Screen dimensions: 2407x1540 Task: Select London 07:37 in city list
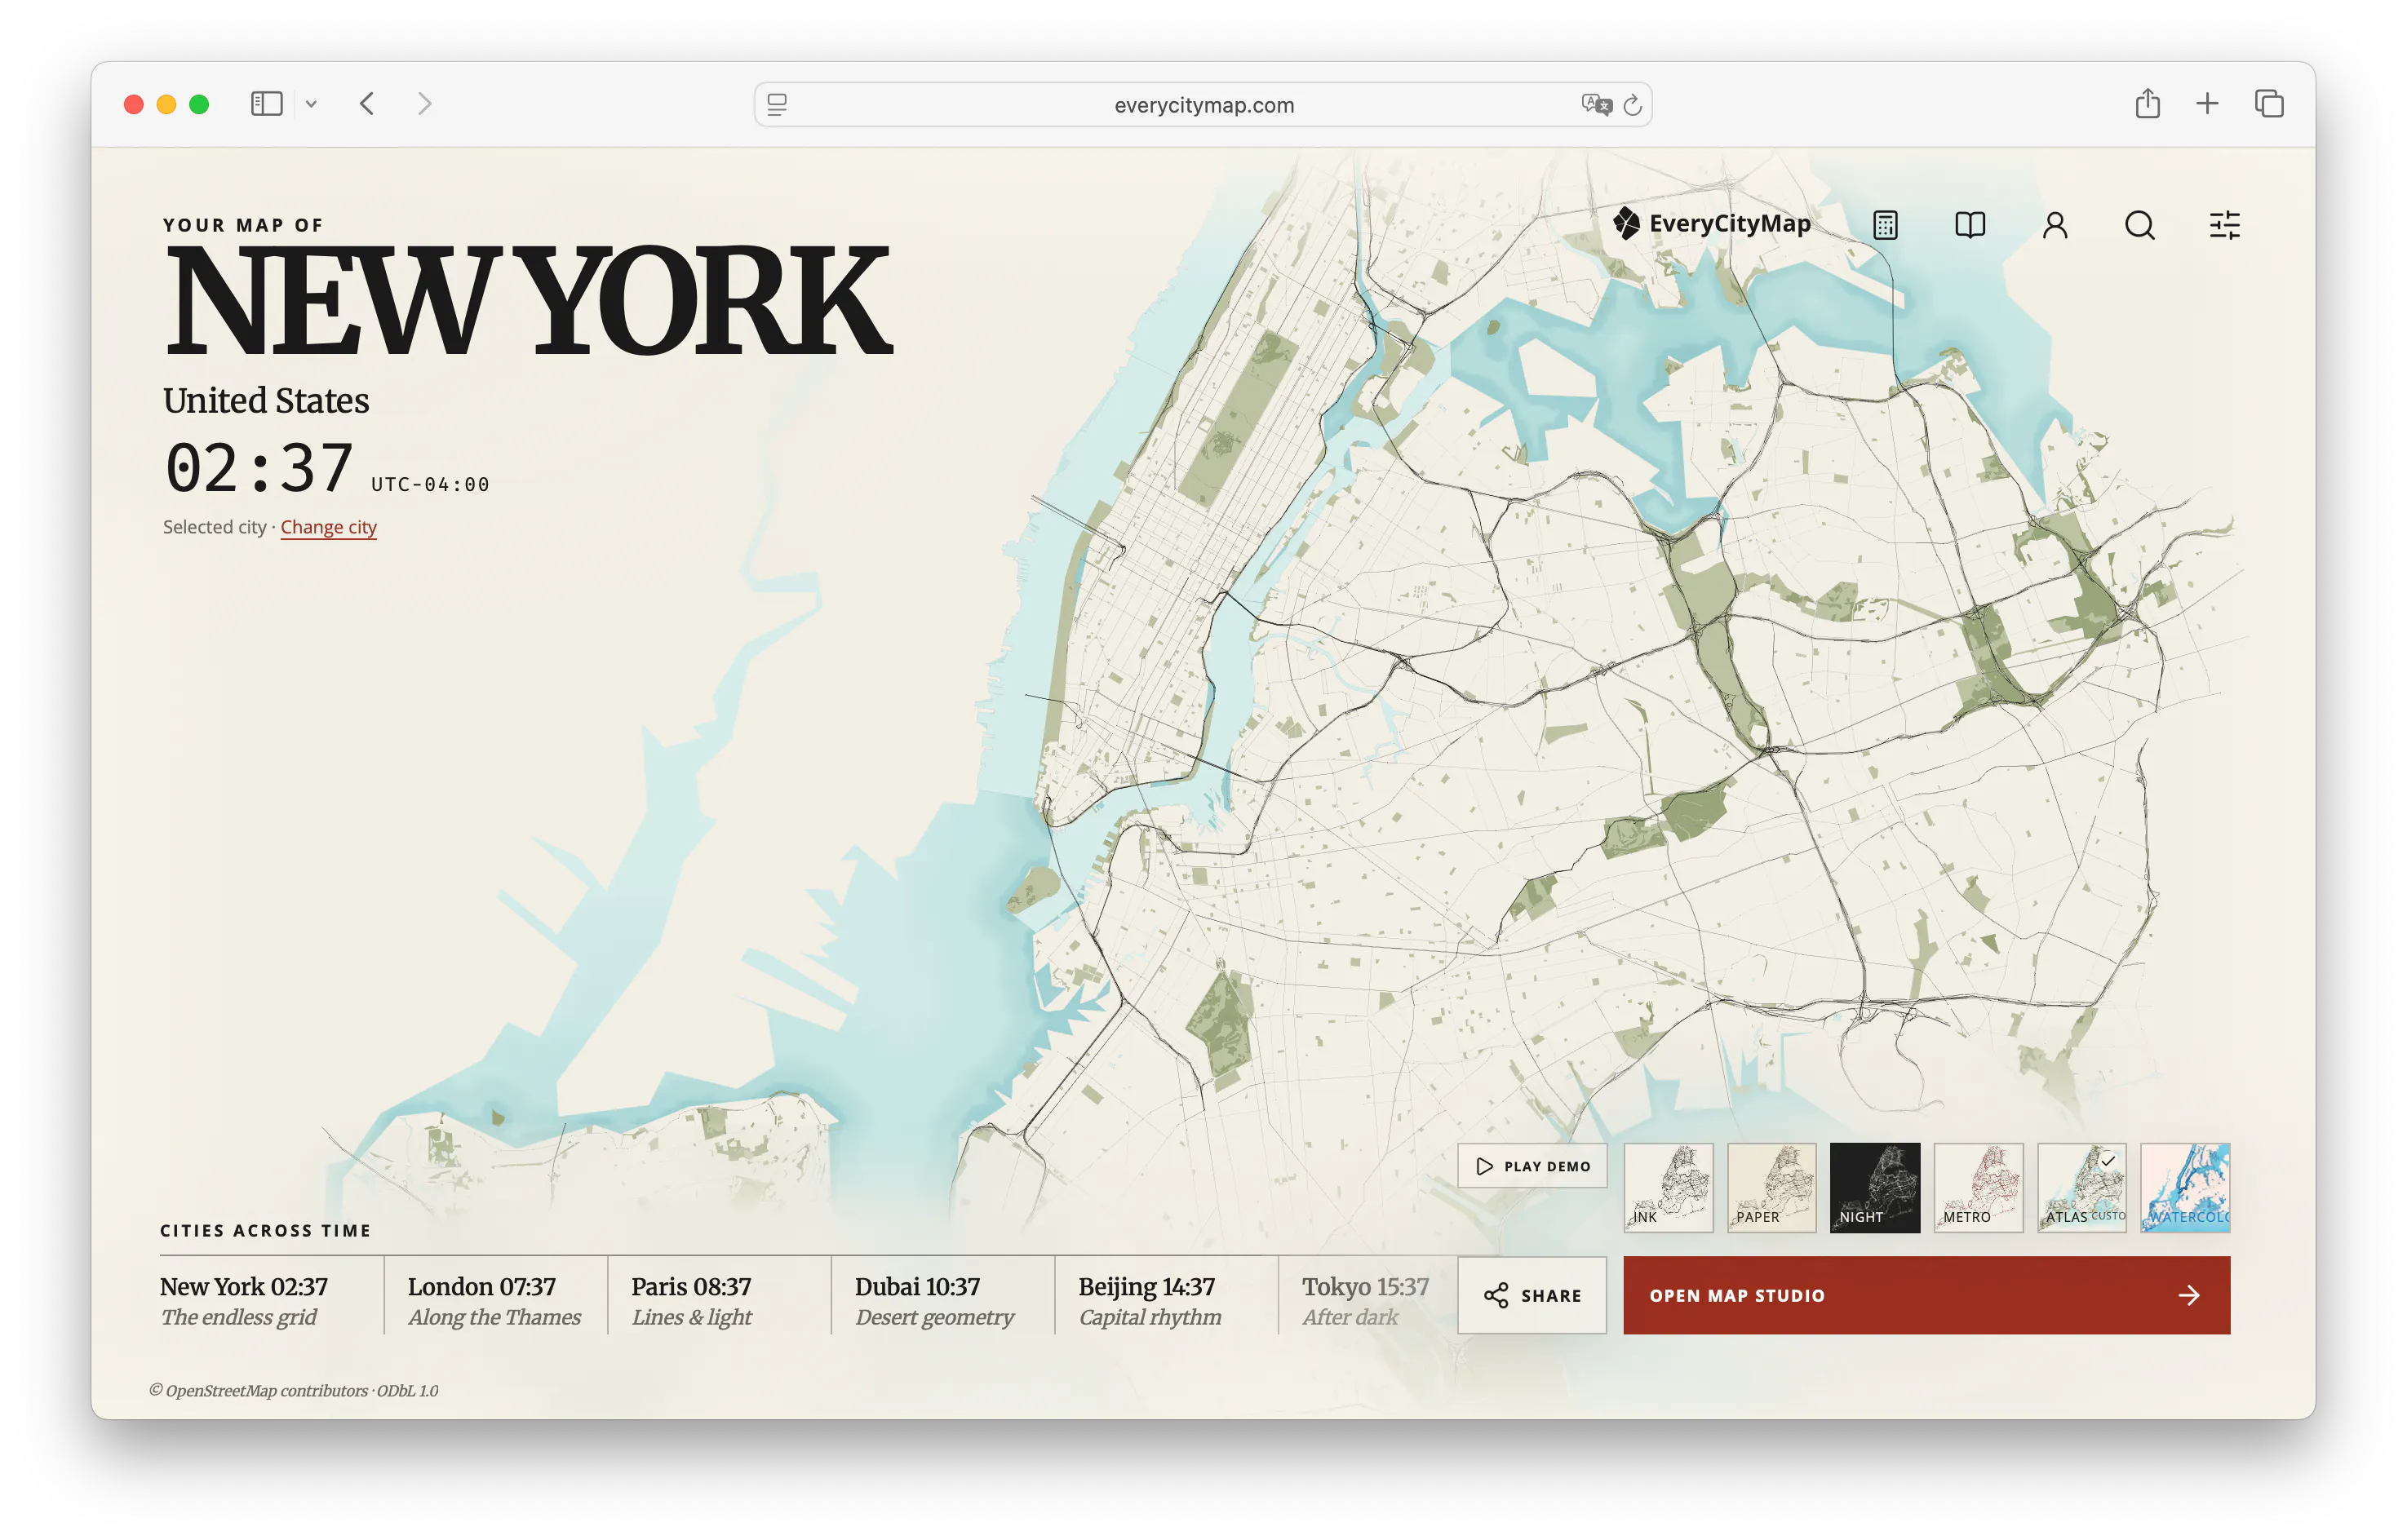click(496, 1301)
